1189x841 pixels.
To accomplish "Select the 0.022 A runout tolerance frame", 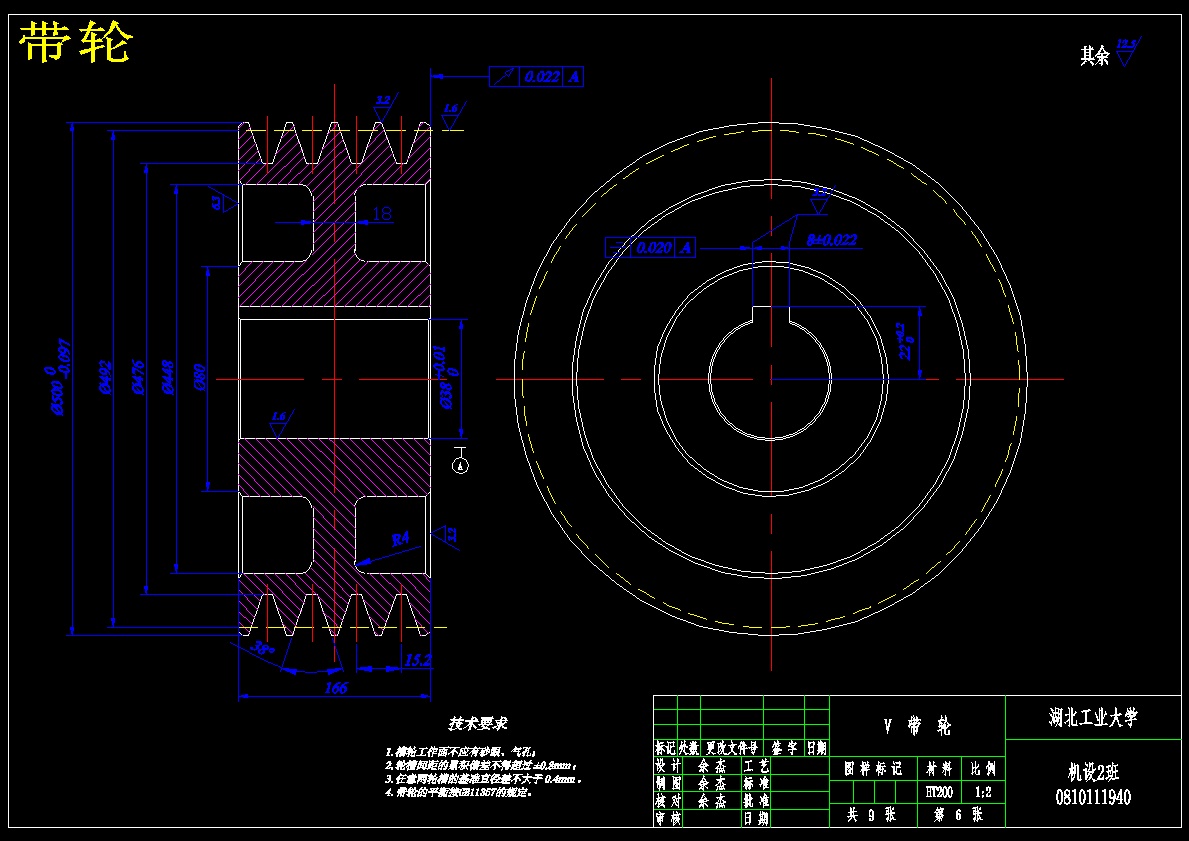I will coord(536,77).
